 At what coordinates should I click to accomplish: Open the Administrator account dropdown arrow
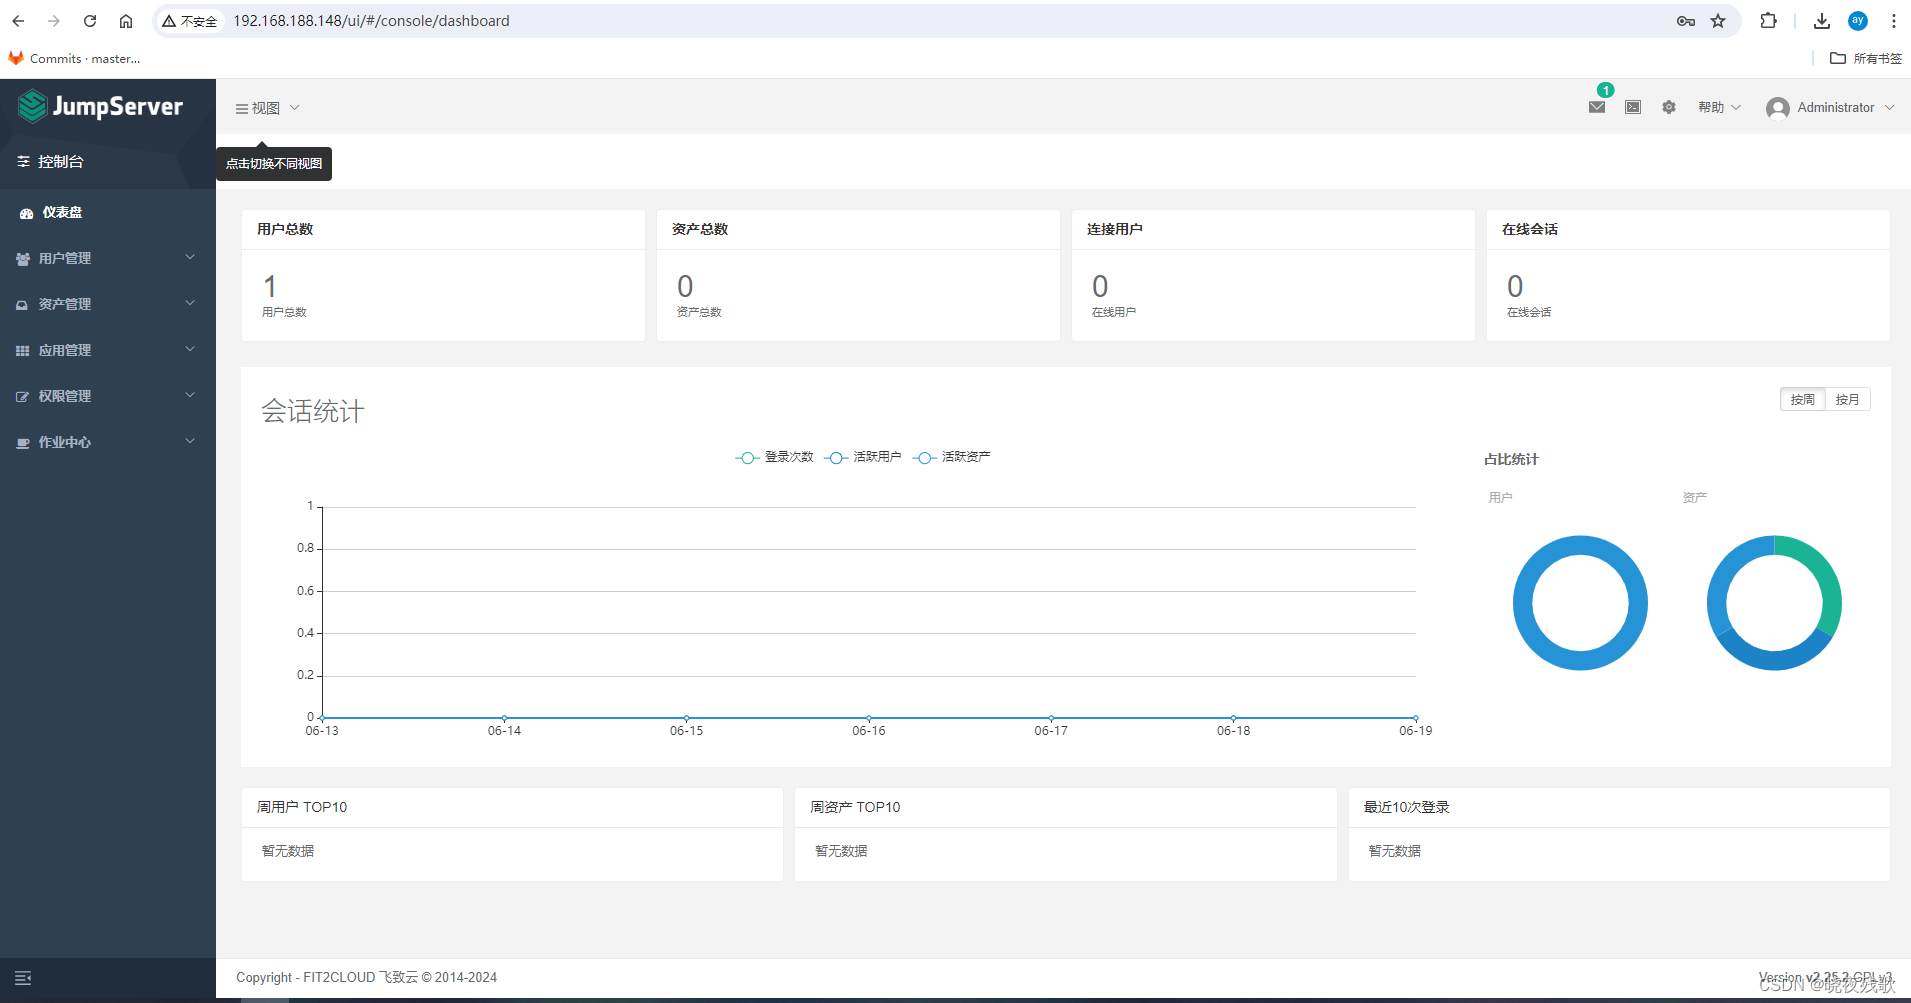pyautogui.click(x=1889, y=108)
